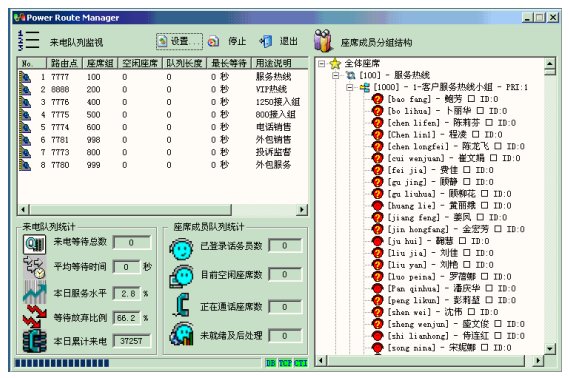
Task: Tick the checkbox for [fei jia] 费佳
Action: pos(467,170)
